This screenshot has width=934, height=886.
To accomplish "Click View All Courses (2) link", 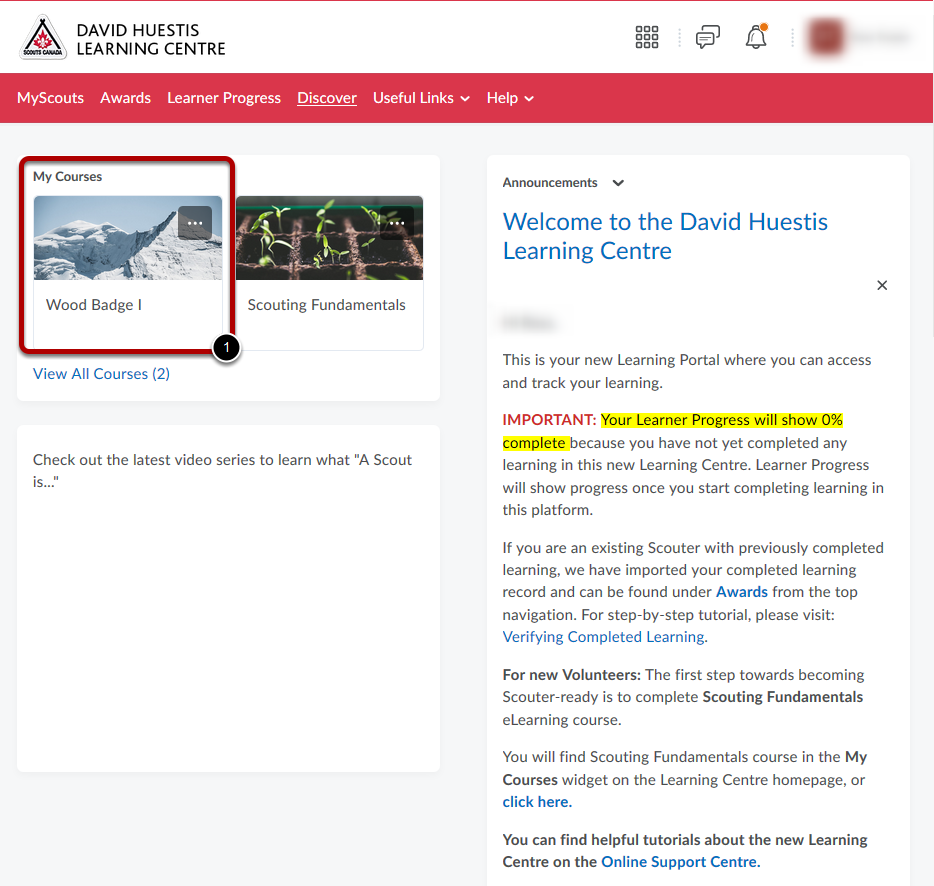I will point(101,374).
